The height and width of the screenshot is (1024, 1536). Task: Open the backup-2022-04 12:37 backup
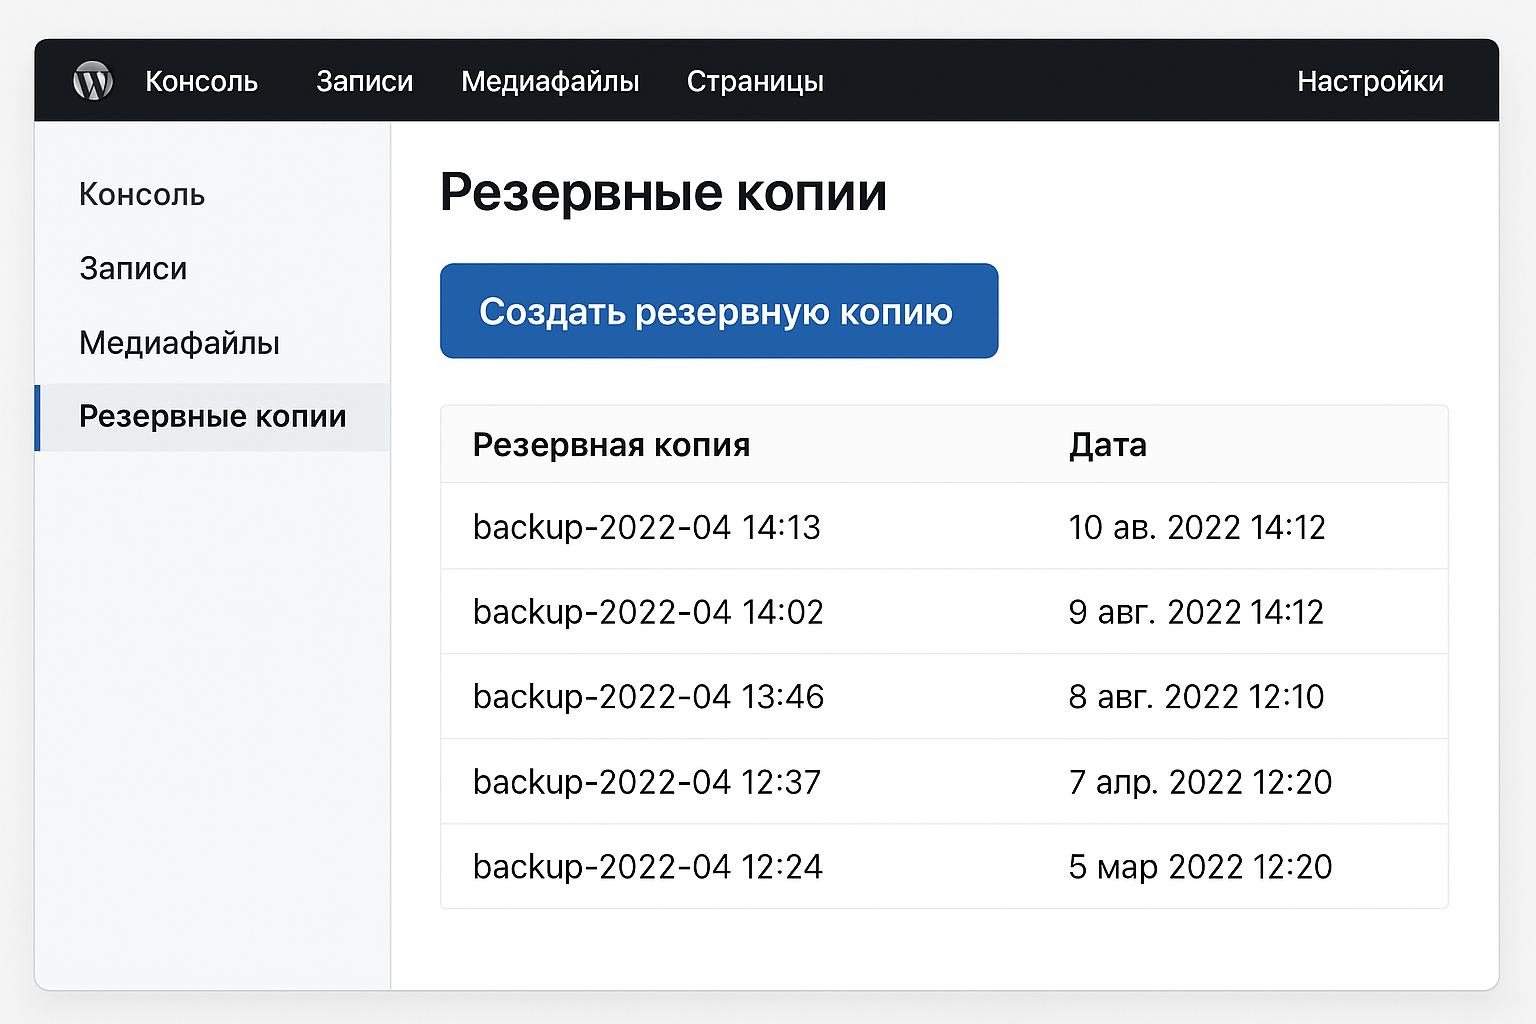(x=646, y=782)
